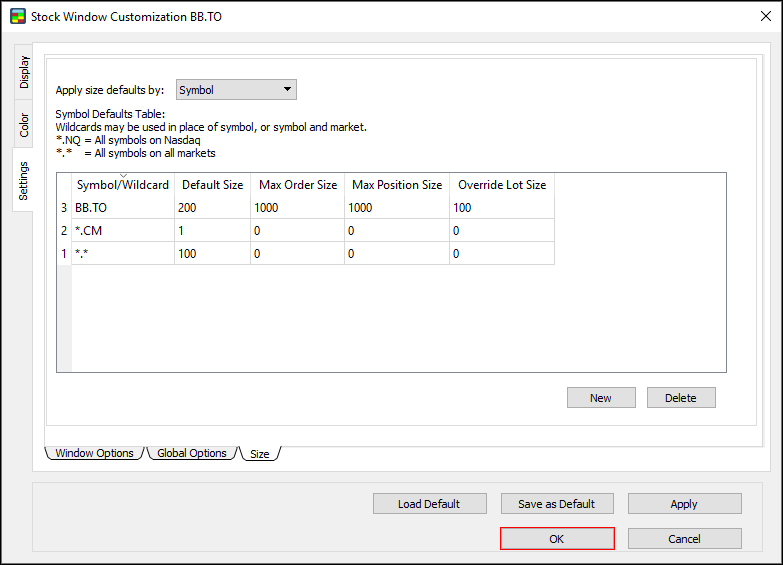Sort by Symbol/Wildcard column header
This screenshot has height=565, width=783.
tap(123, 185)
